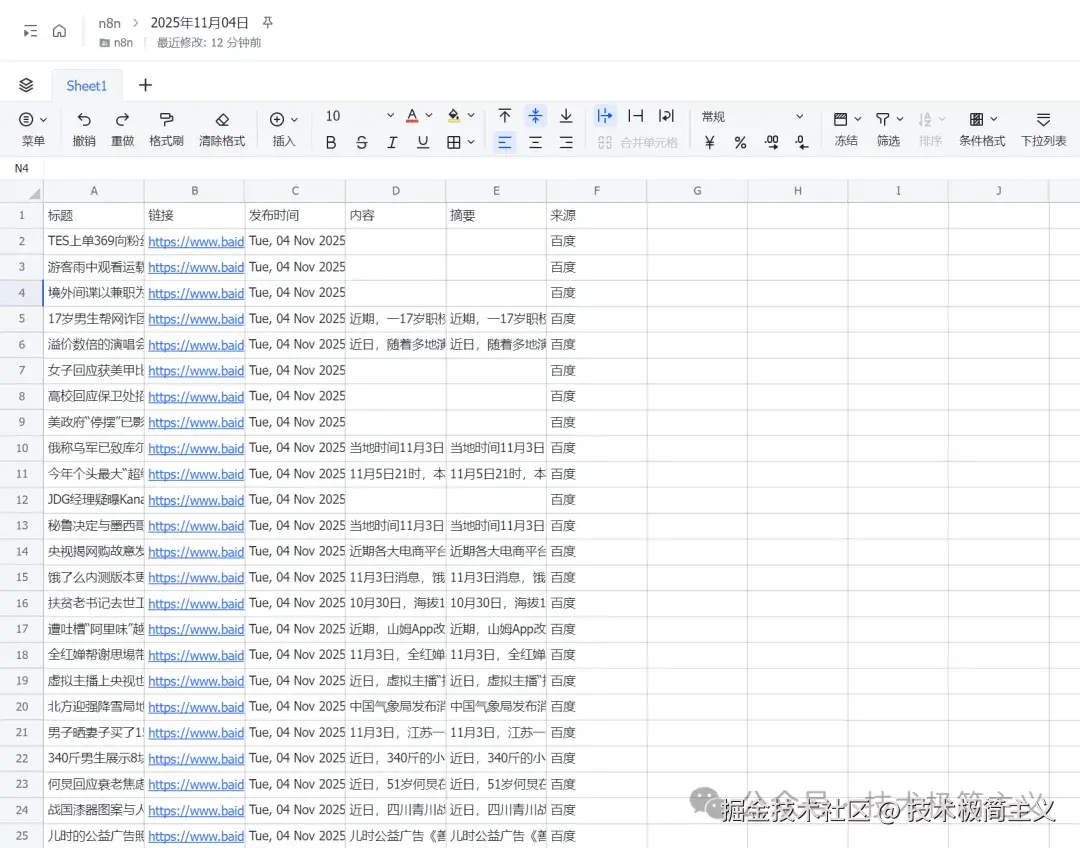Open the baidu link in row 2

tap(196, 242)
